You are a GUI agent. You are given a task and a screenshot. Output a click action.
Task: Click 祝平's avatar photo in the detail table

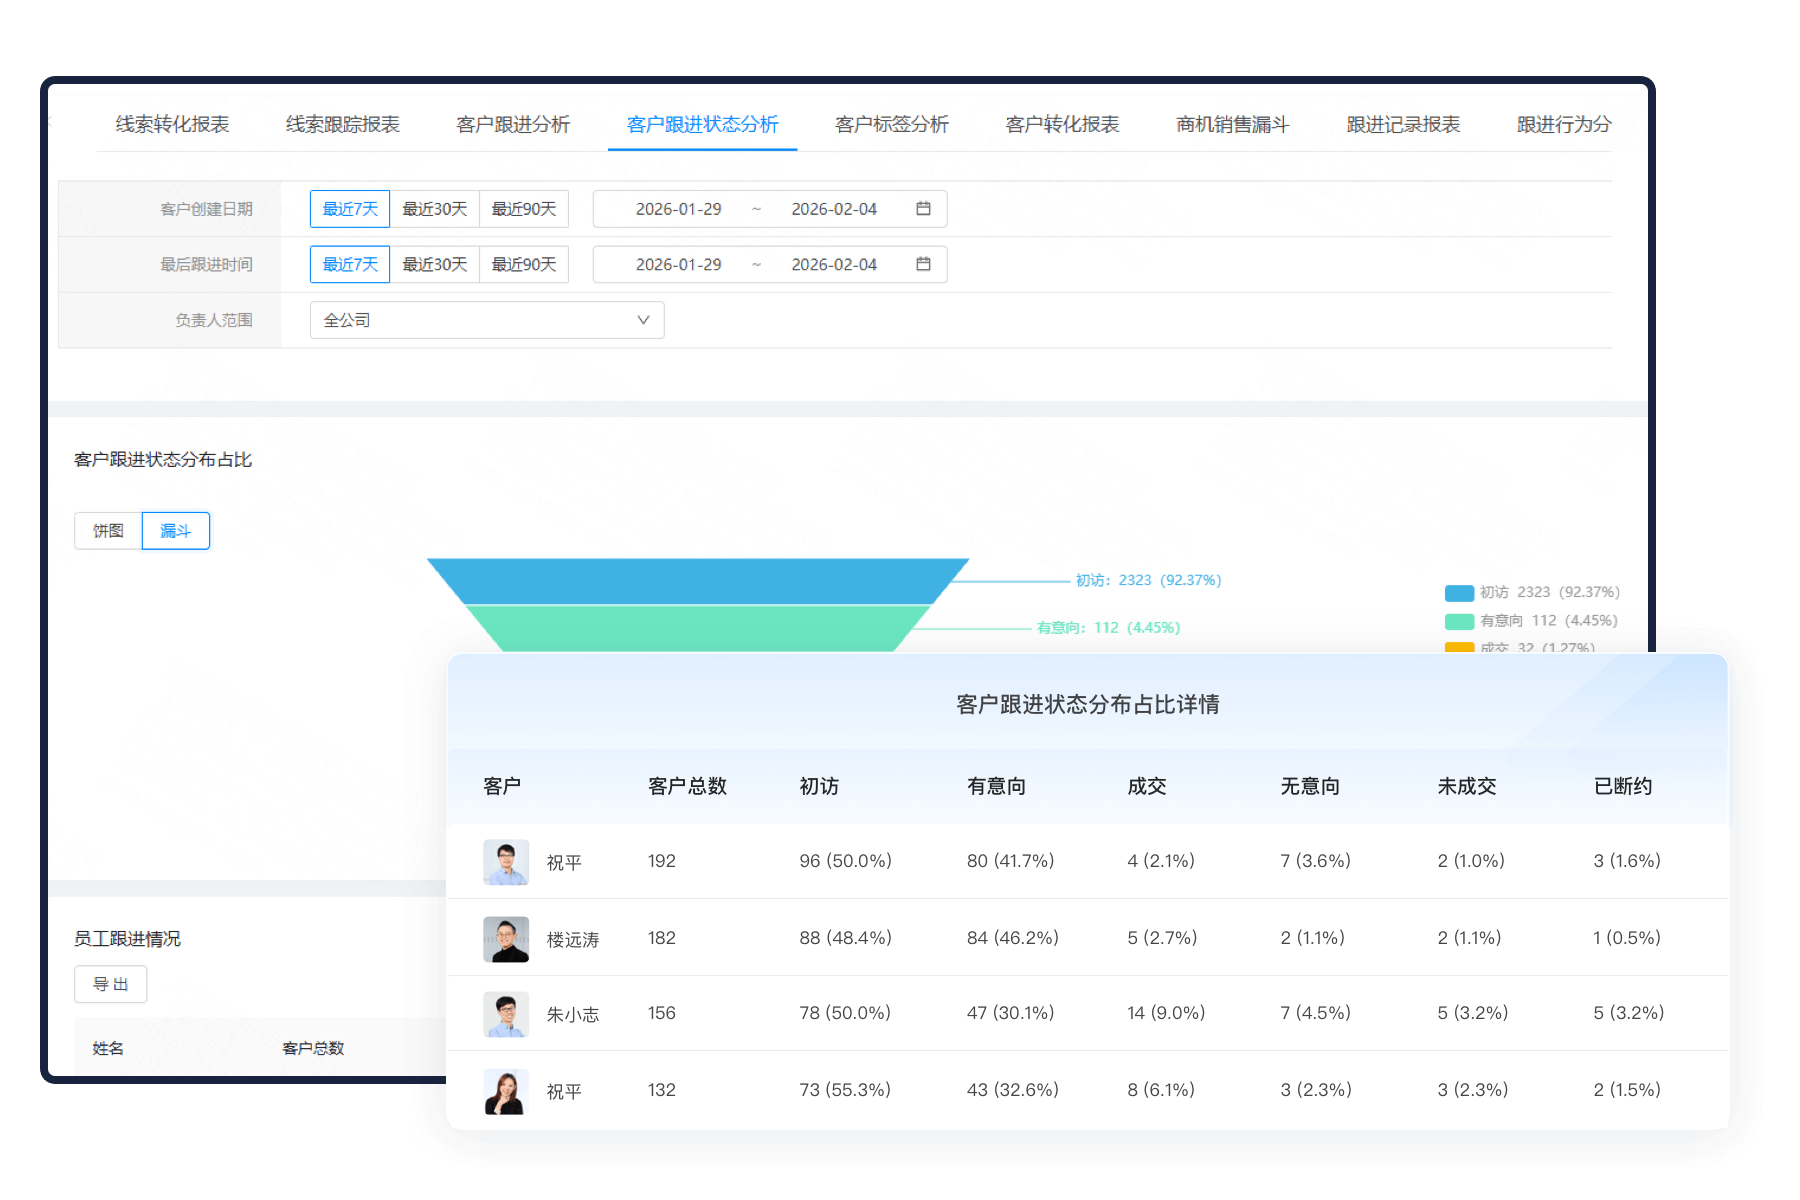[506, 861]
